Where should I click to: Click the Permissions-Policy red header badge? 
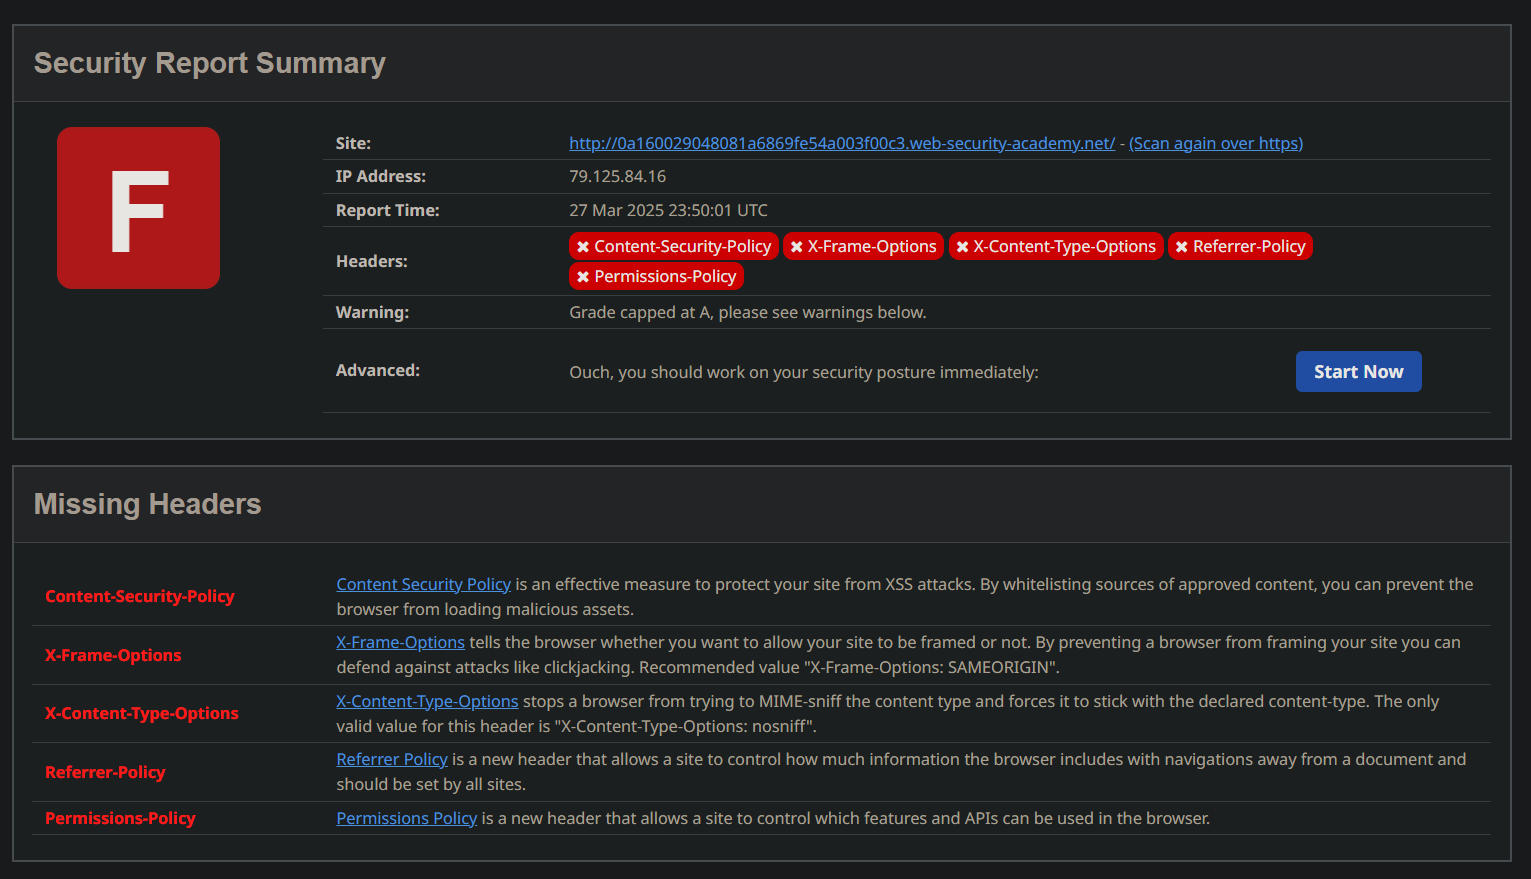pos(656,276)
